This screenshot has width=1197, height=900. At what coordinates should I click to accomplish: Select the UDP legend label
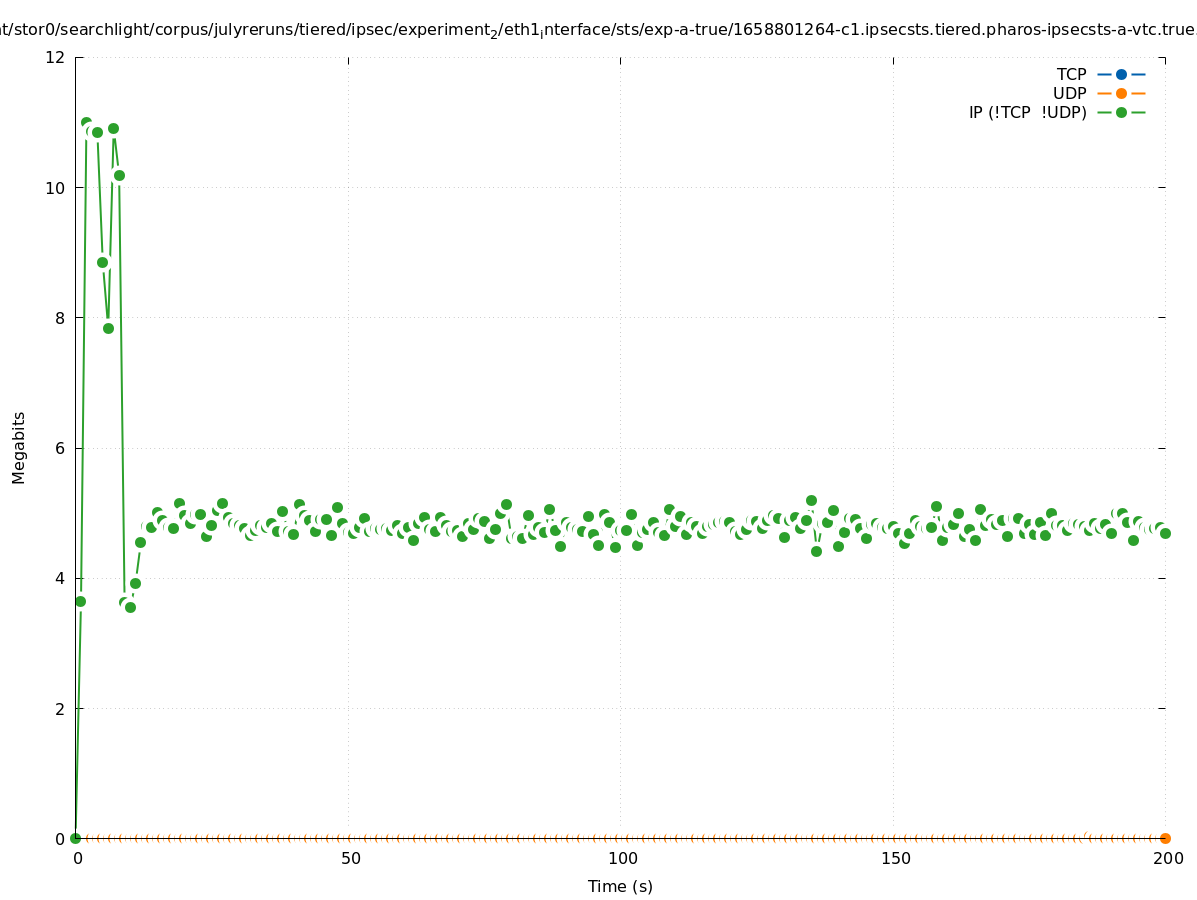1069,93
